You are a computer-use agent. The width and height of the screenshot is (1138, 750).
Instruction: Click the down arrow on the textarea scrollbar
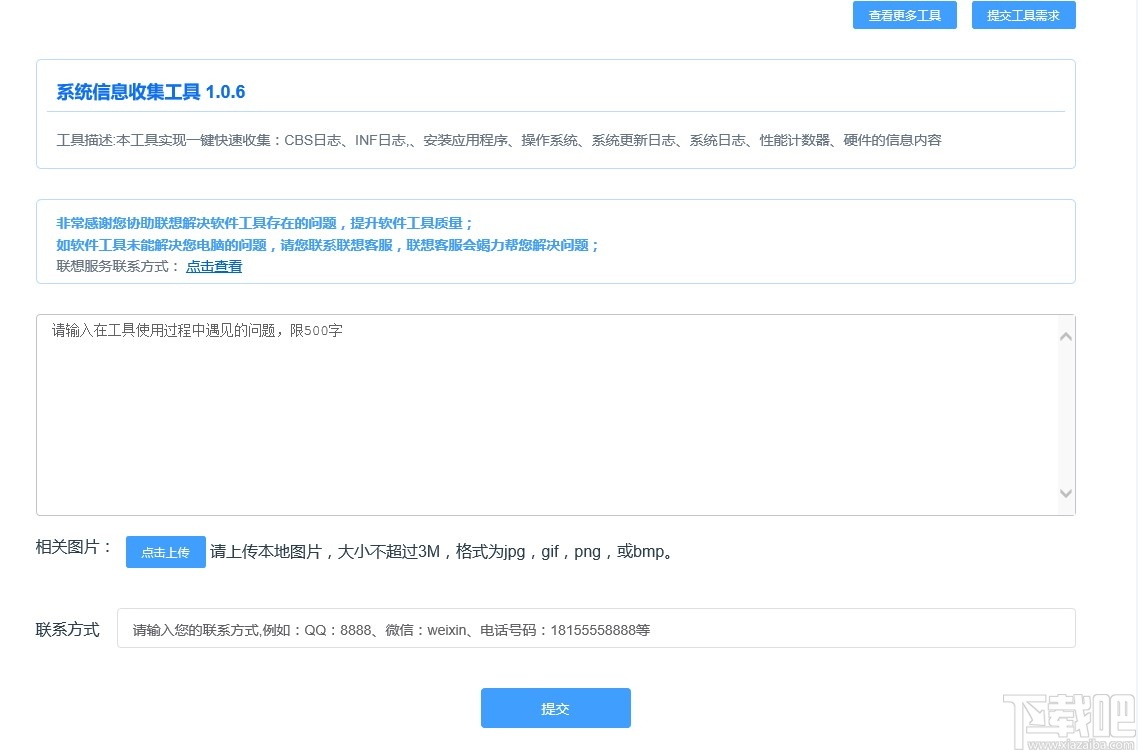point(1066,492)
